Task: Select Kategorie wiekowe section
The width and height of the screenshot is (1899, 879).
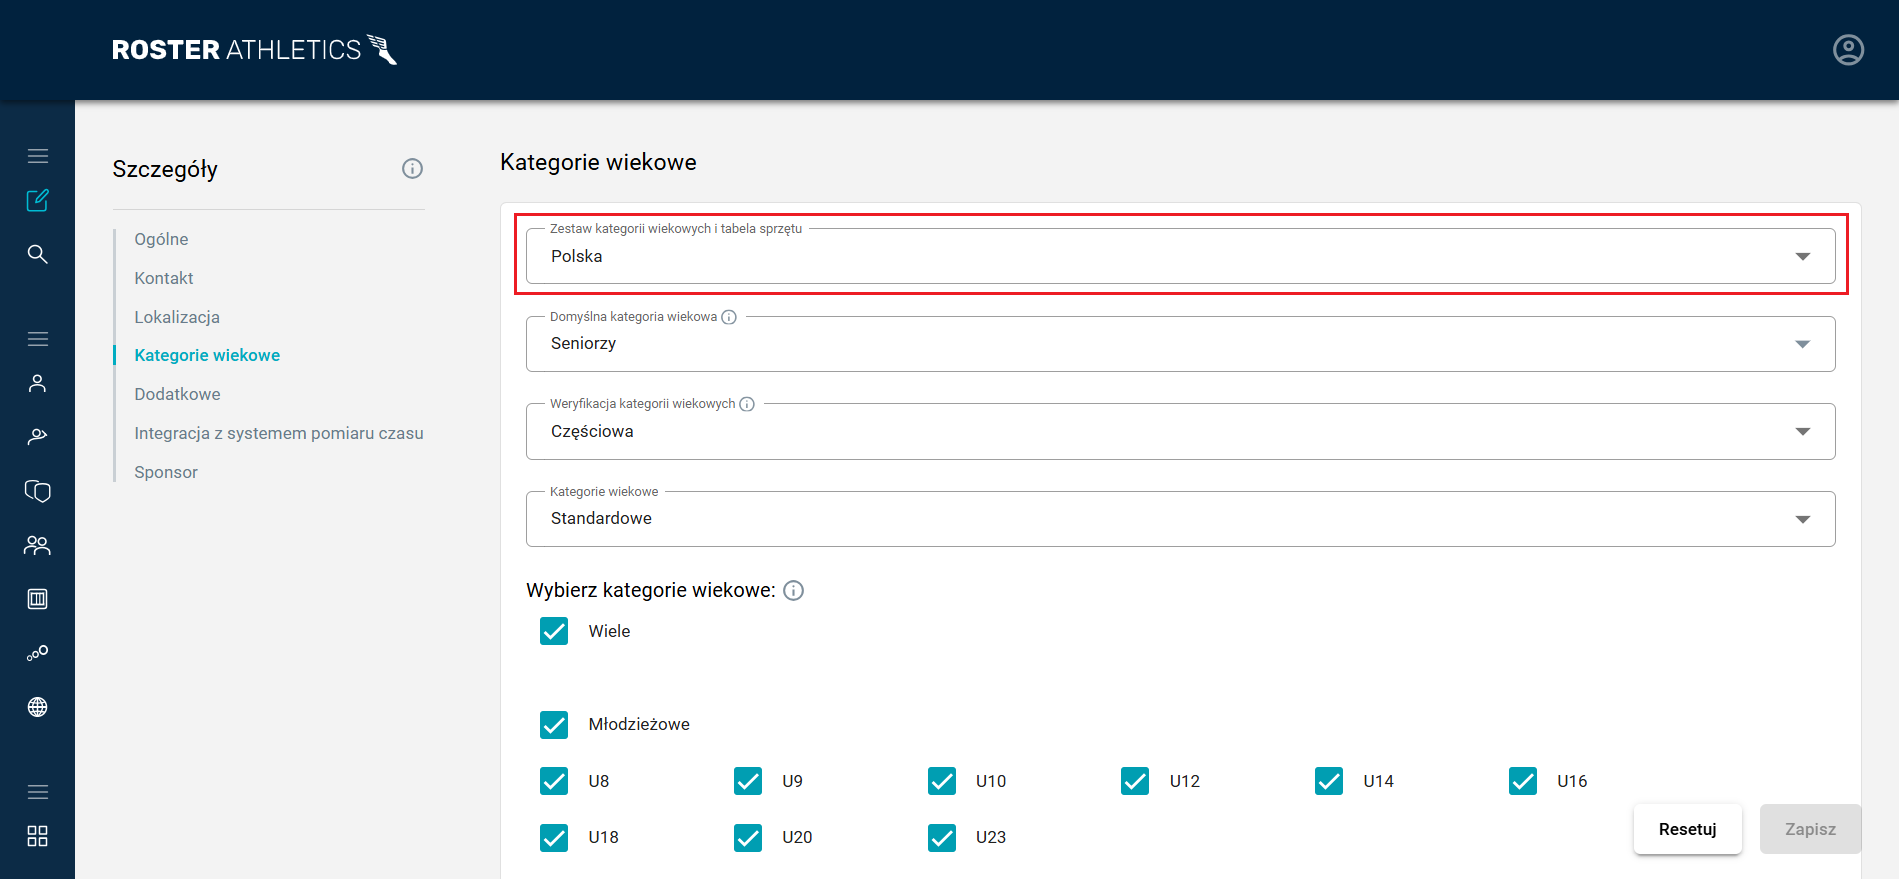Action: [207, 355]
